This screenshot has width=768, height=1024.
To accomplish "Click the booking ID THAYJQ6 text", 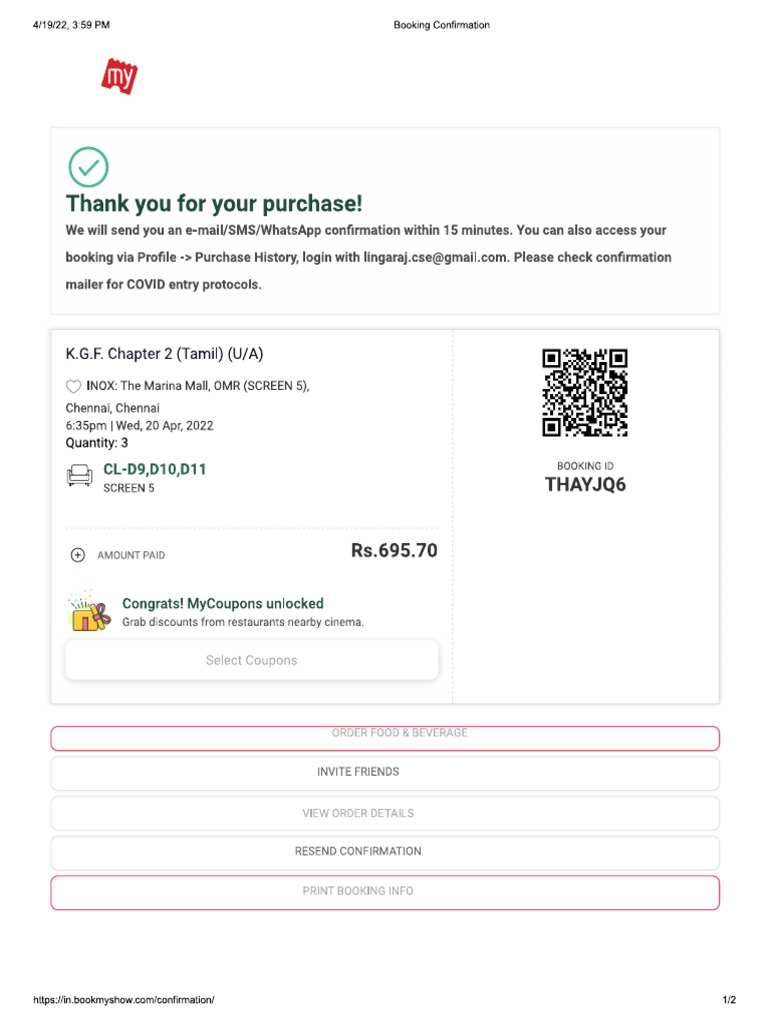I will [x=585, y=486].
